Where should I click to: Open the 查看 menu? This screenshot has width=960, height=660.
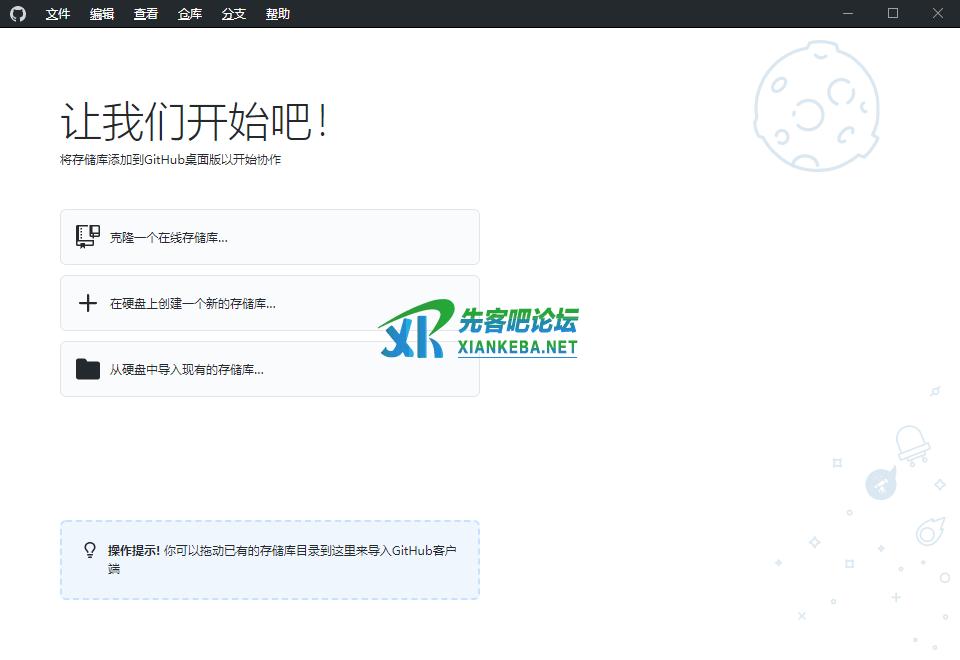pos(146,14)
